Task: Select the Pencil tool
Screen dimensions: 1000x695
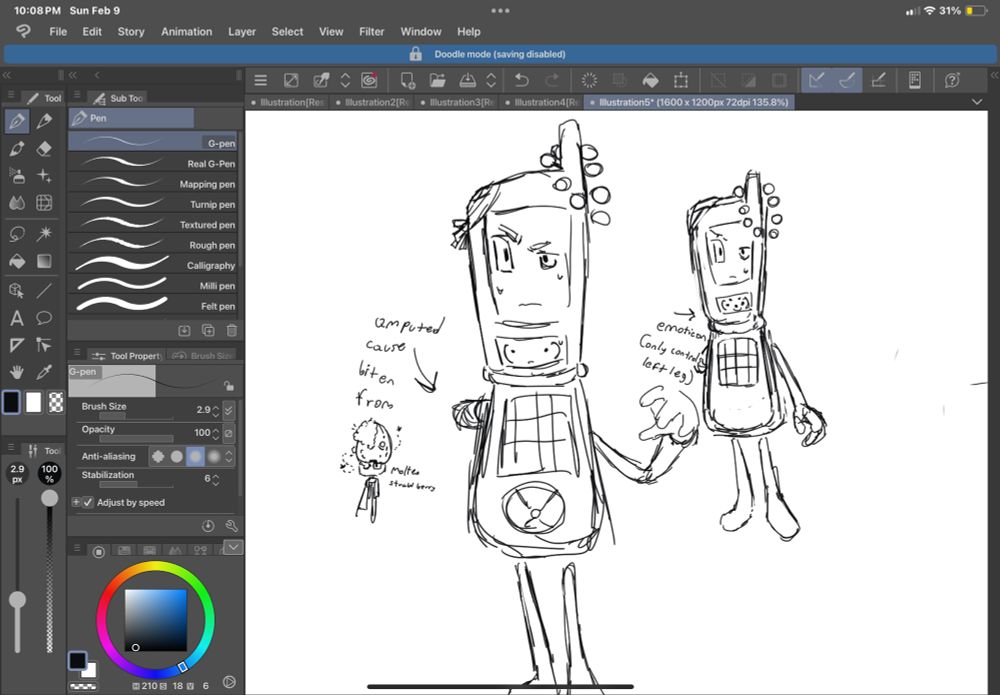Action: (44, 120)
